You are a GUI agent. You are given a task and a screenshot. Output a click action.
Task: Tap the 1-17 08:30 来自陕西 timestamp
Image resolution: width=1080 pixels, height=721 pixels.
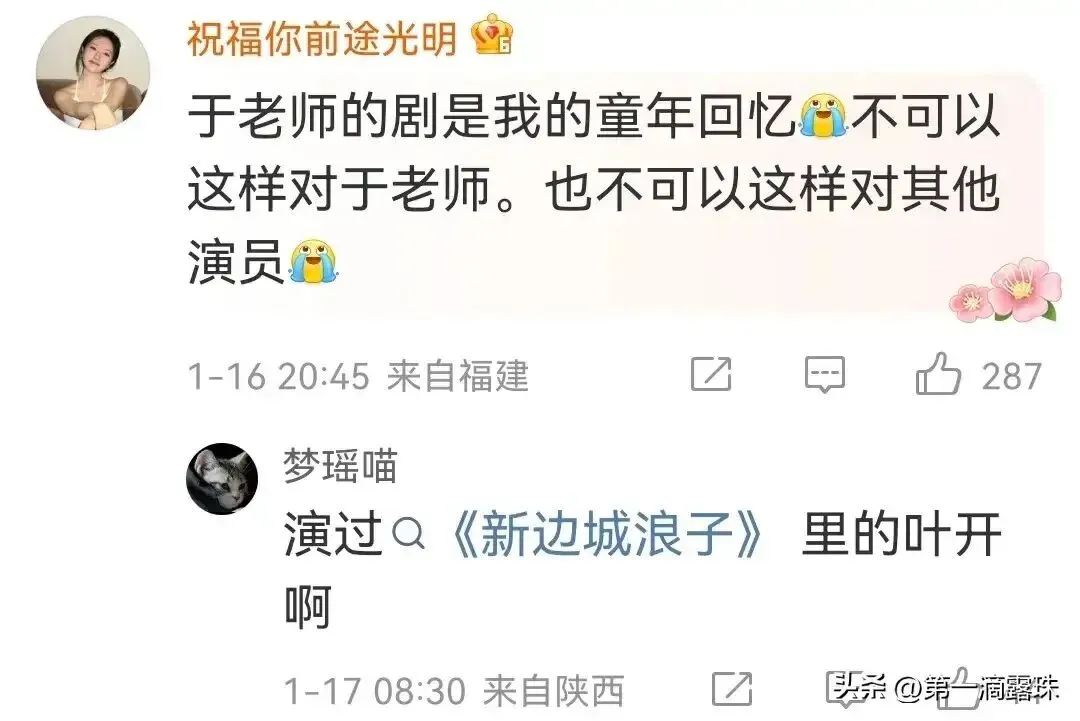click(x=454, y=691)
